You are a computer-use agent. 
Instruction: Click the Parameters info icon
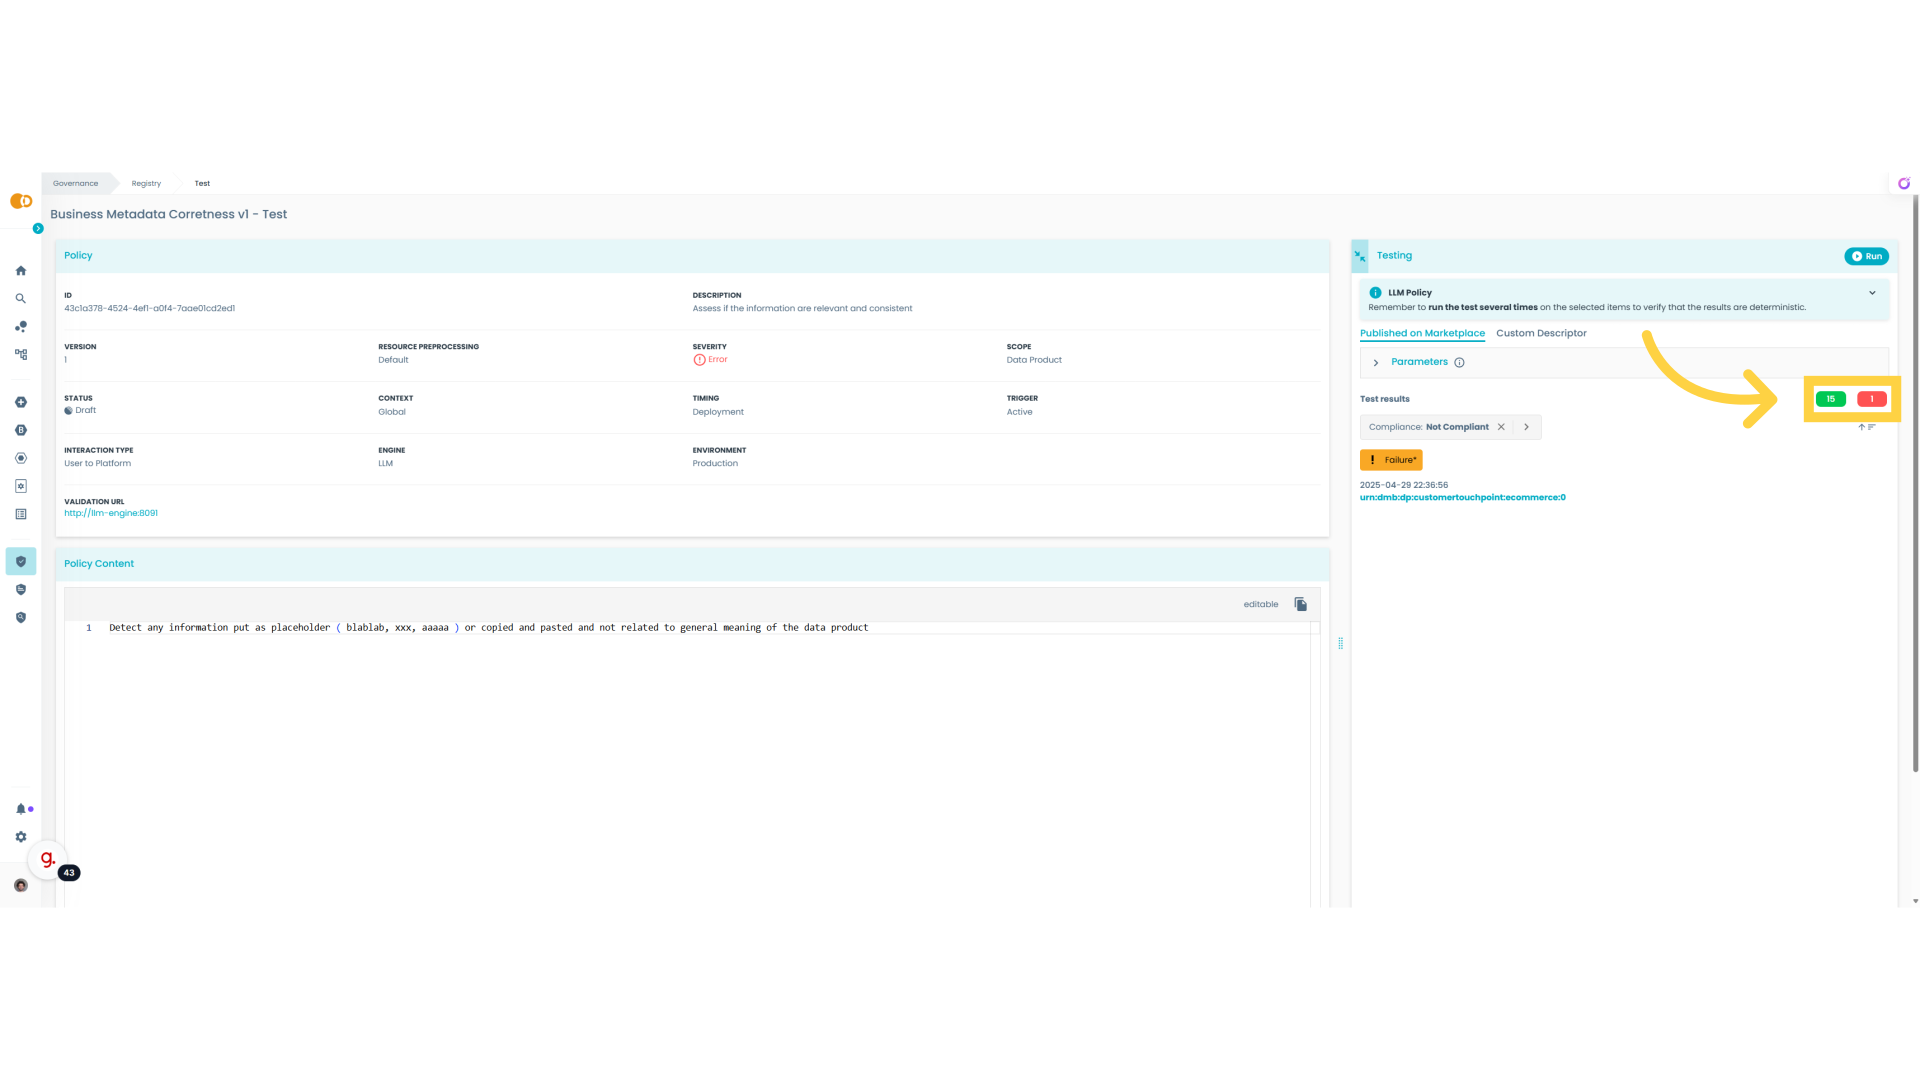click(x=1459, y=363)
